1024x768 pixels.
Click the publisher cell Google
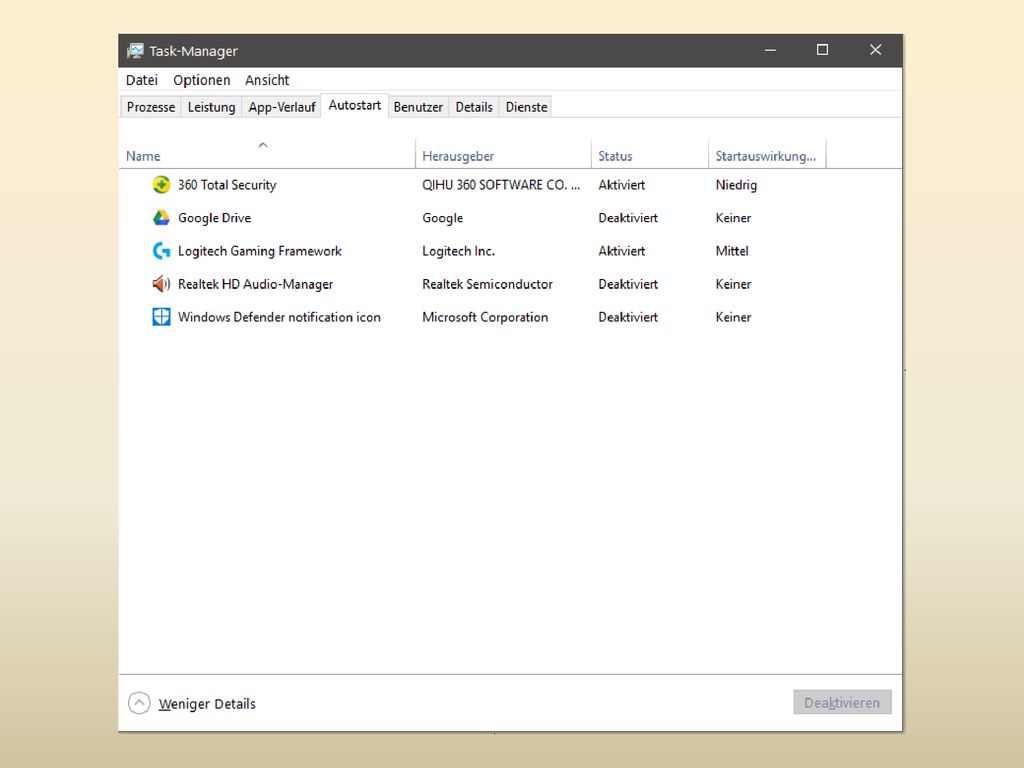[442, 218]
